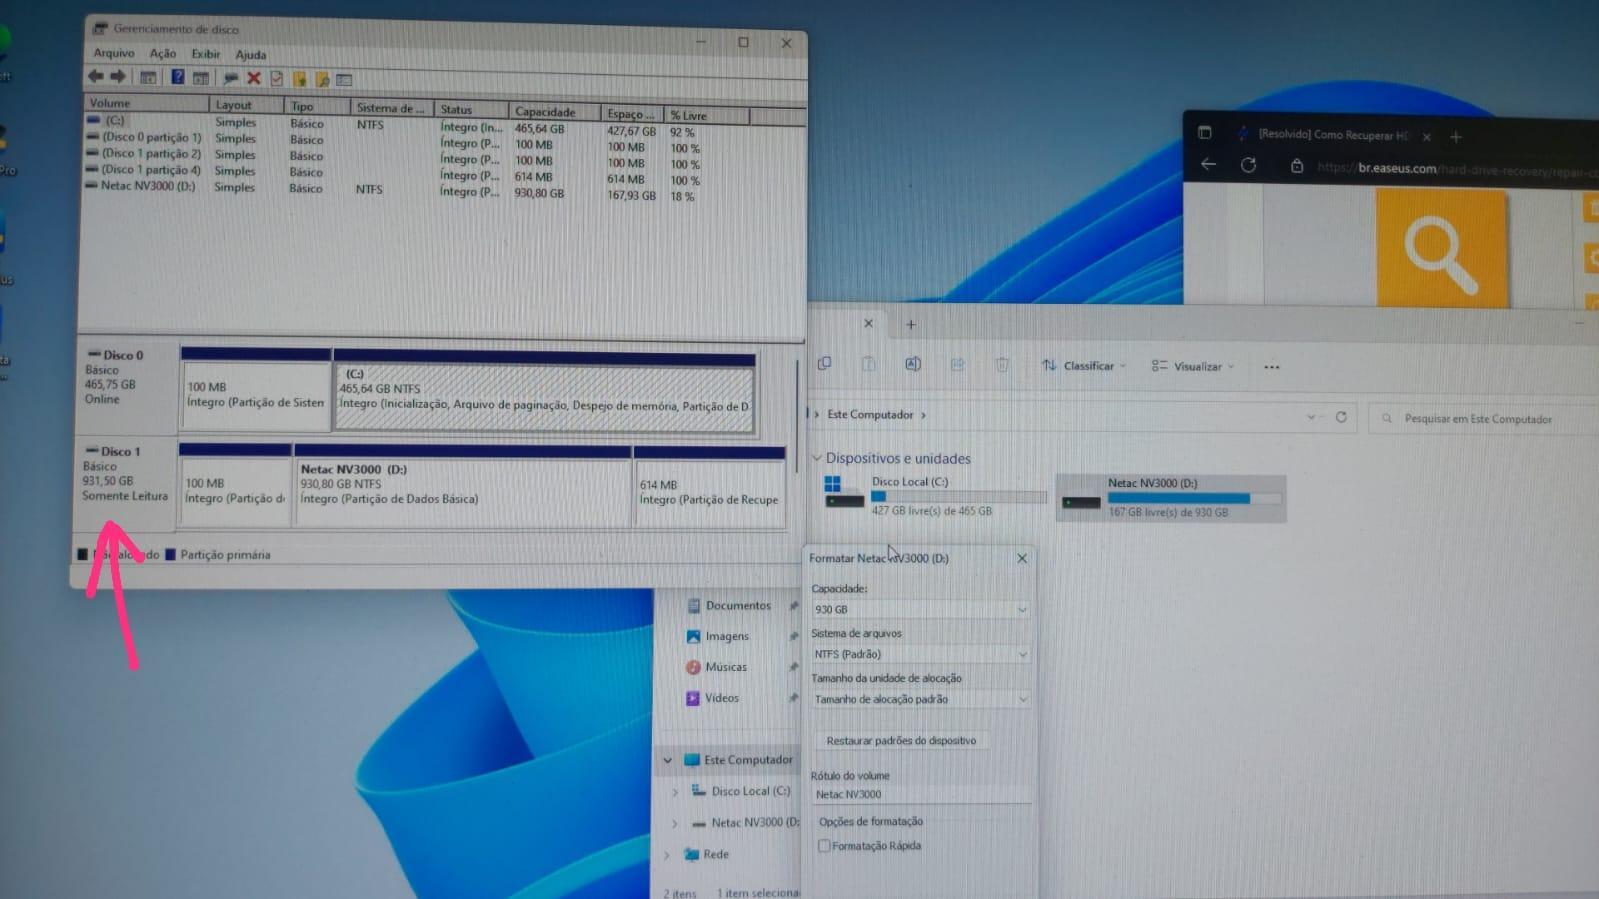Screen dimensions: 1599x899
Task: Close the Como Recuperar HD browser tab
Action: pos(1427,137)
